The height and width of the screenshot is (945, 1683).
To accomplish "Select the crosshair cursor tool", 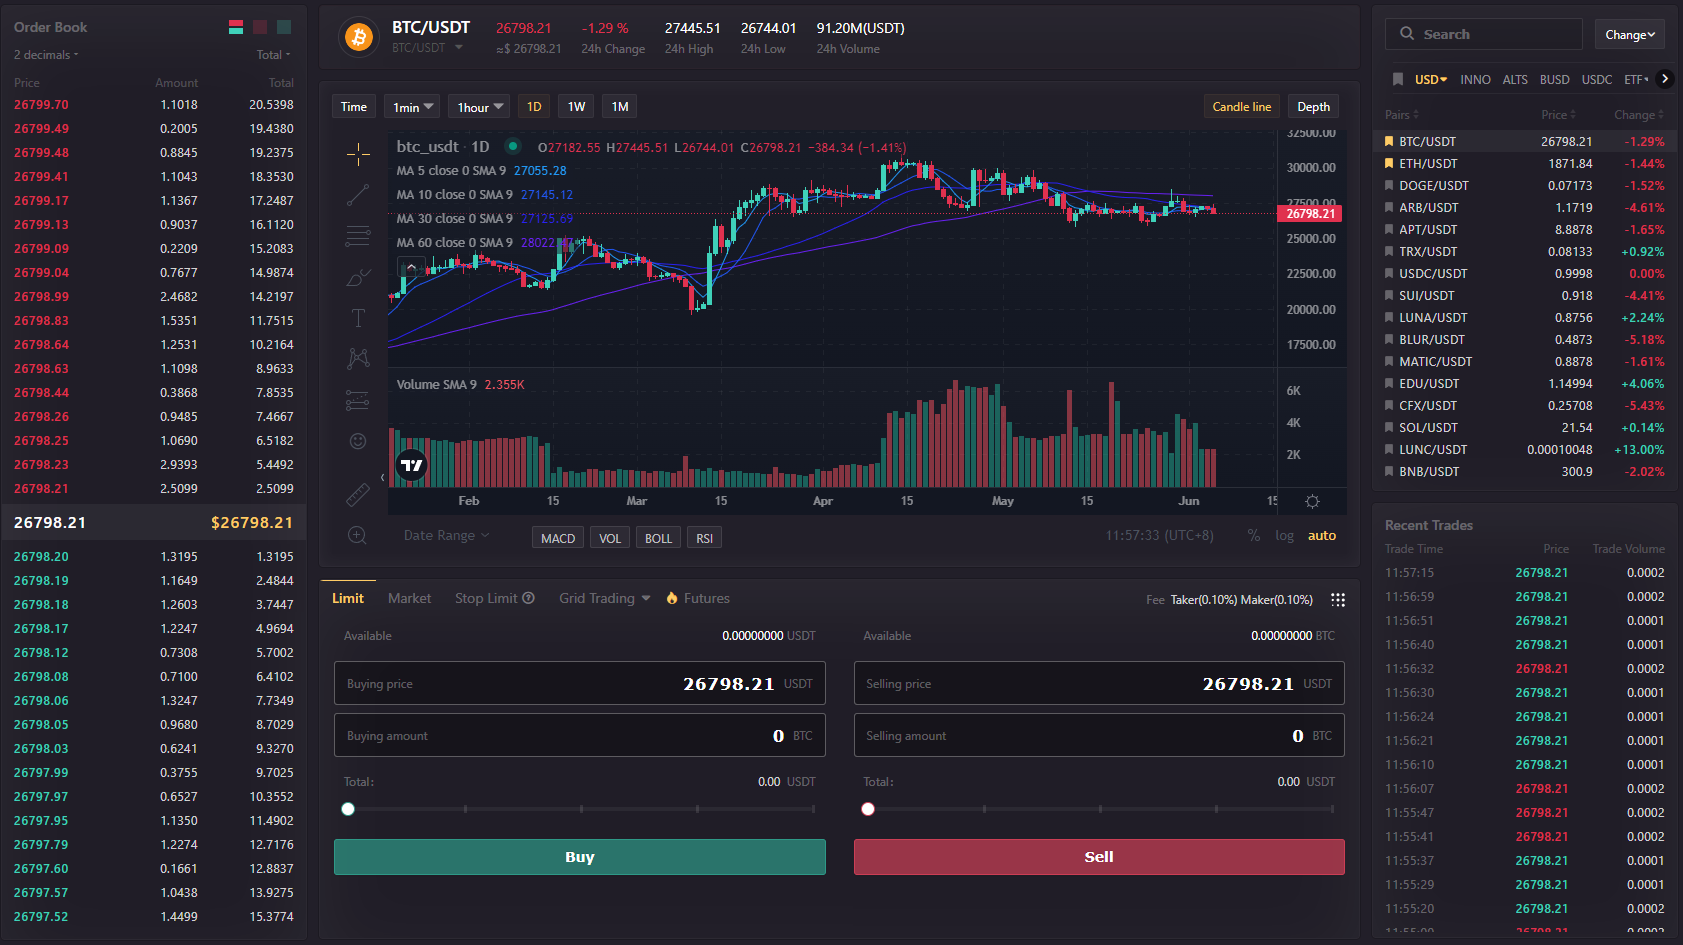I will (x=358, y=154).
